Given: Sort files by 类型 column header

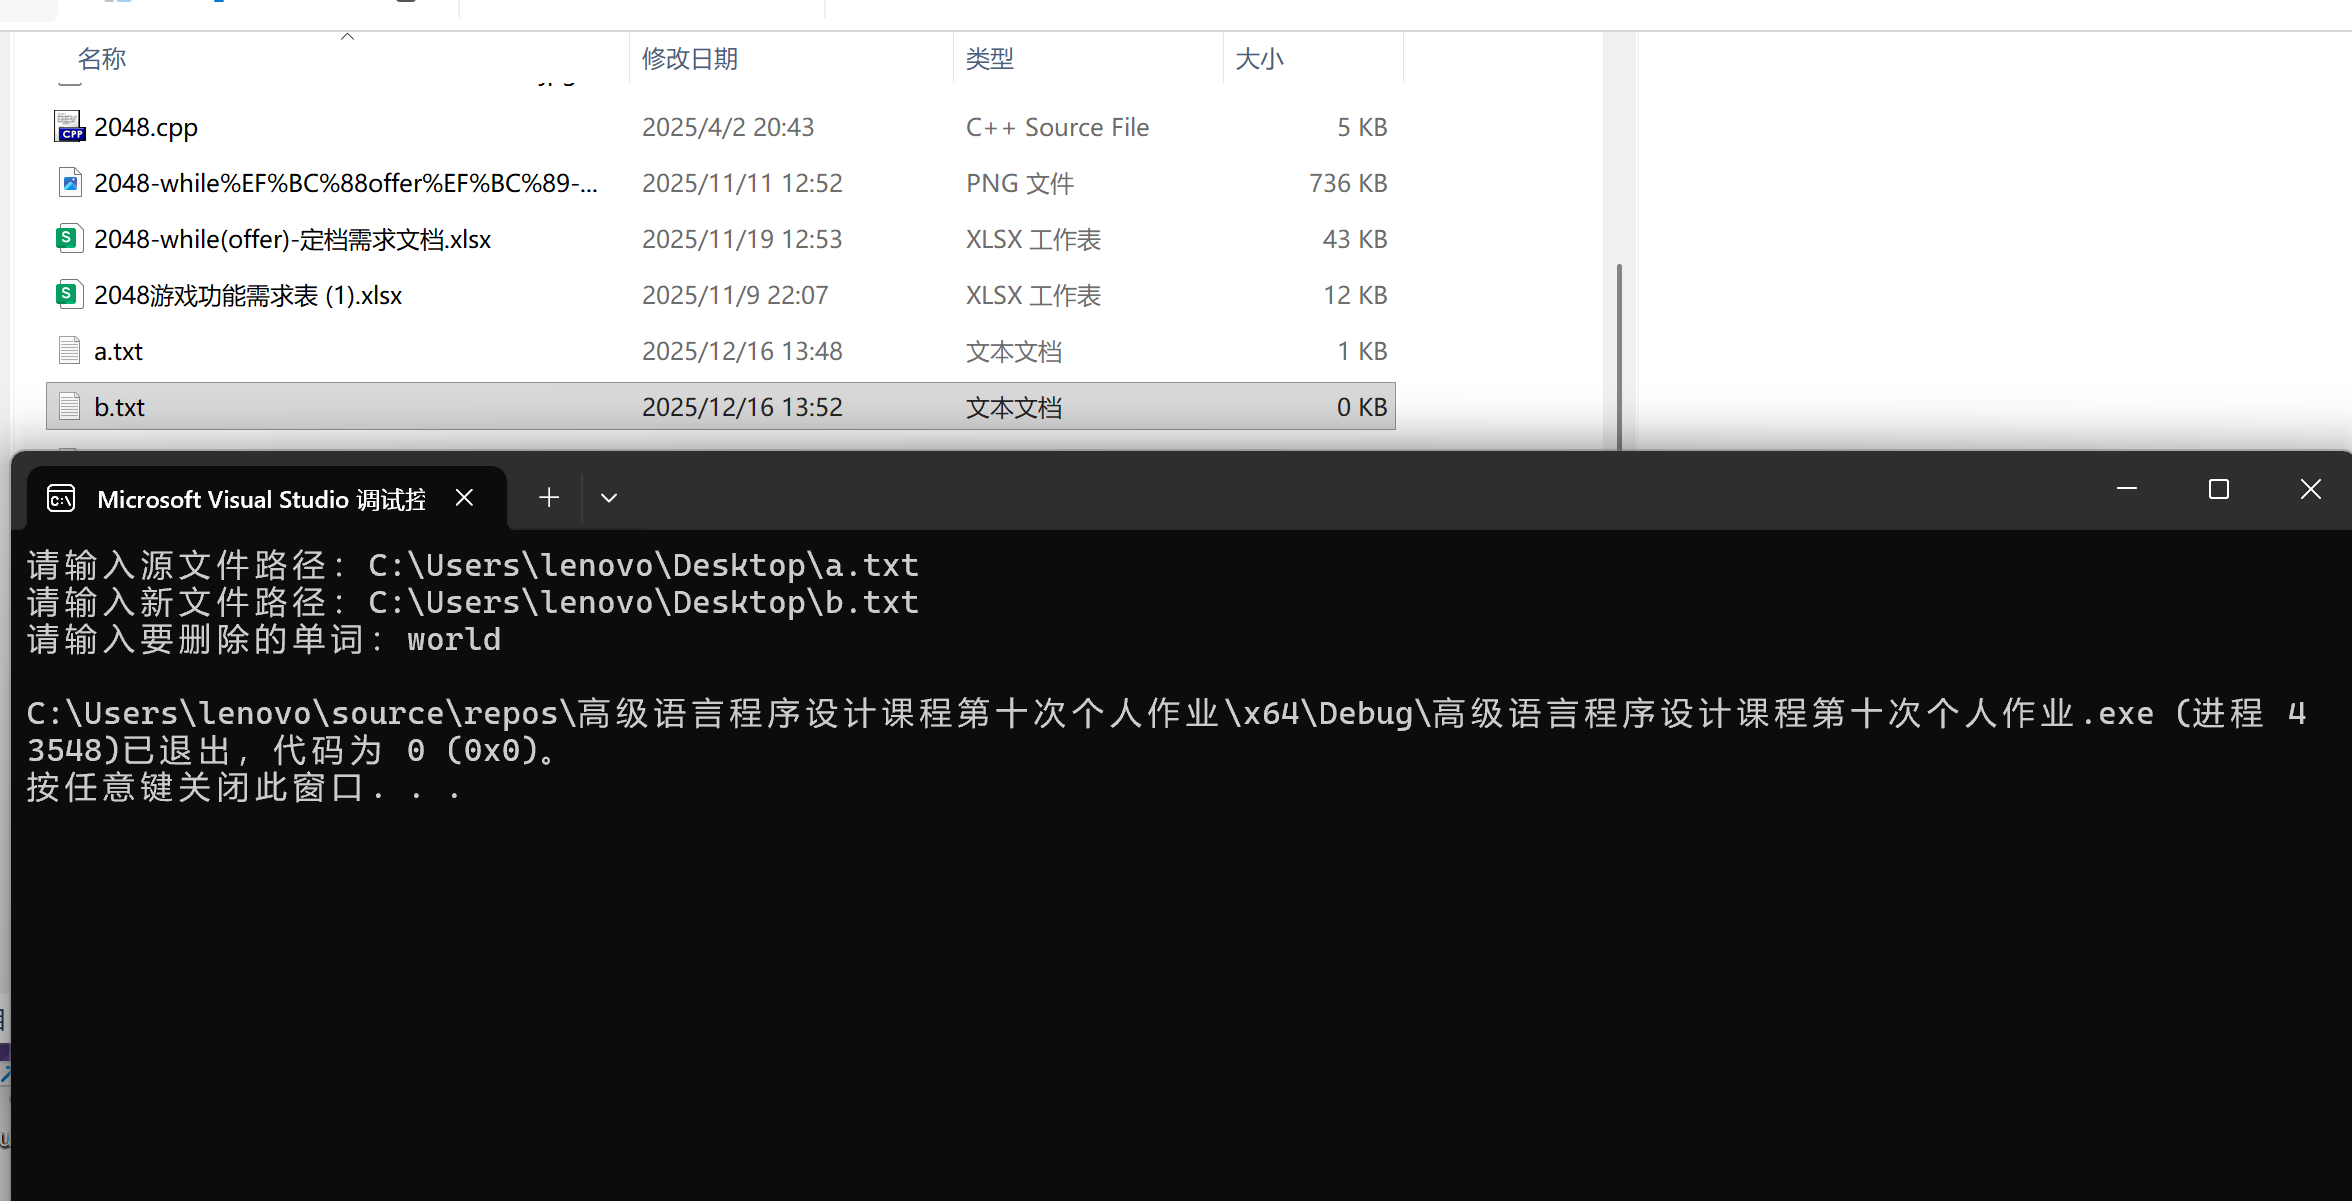Looking at the screenshot, I should (990, 59).
